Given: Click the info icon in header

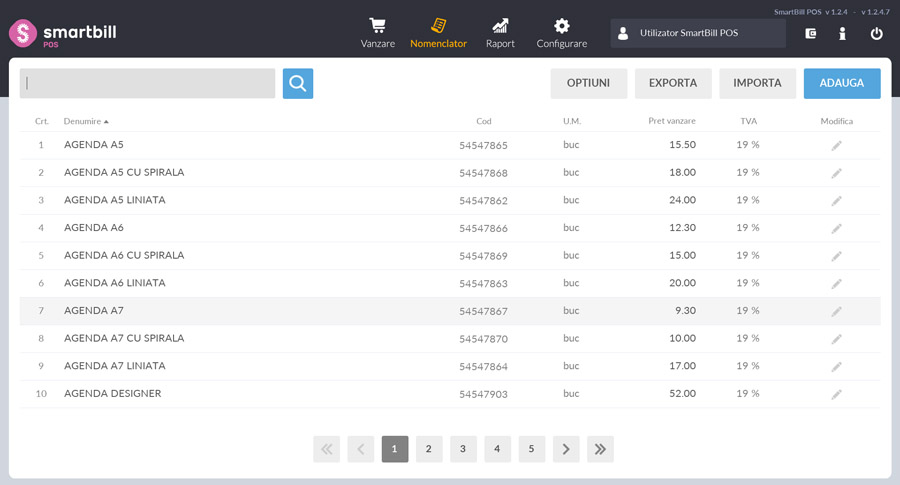Looking at the screenshot, I should (843, 33).
